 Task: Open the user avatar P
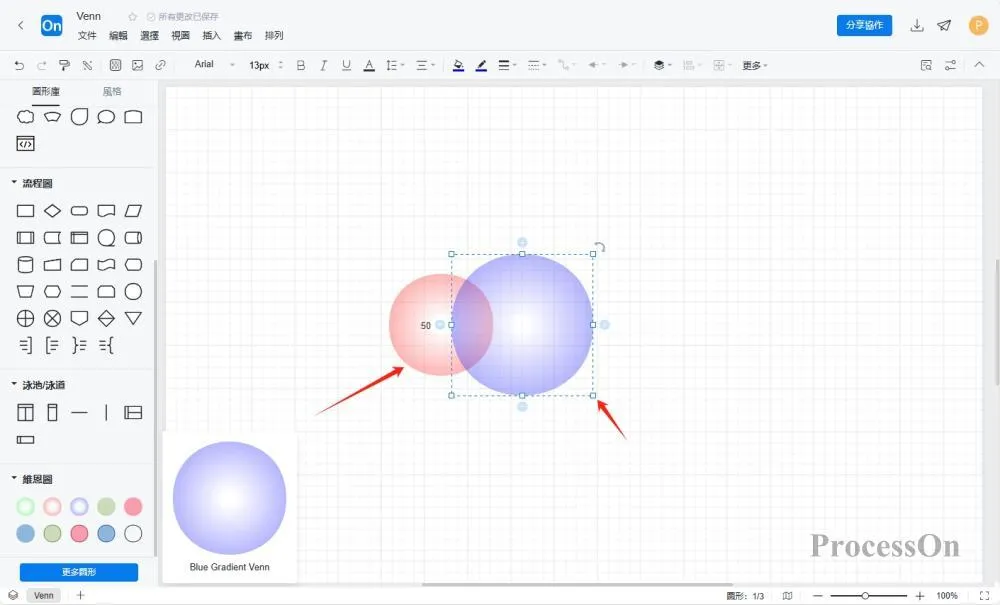(x=978, y=26)
